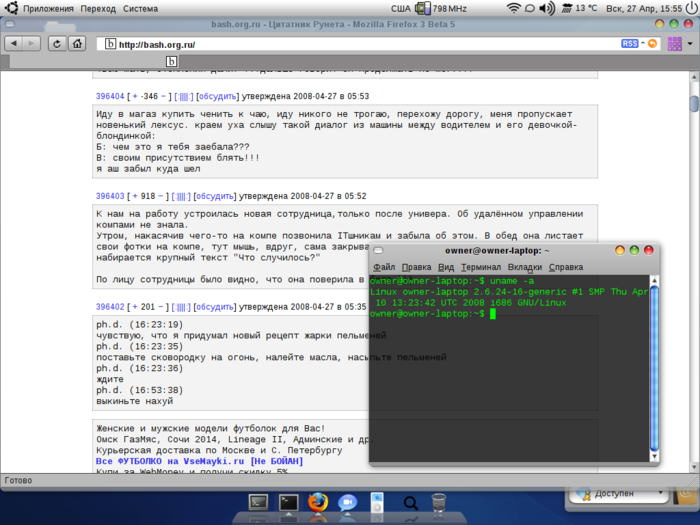Click the Firefox Forward arrow button
The height and width of the screenshot is (525, 700).
(x=31, y=43)
